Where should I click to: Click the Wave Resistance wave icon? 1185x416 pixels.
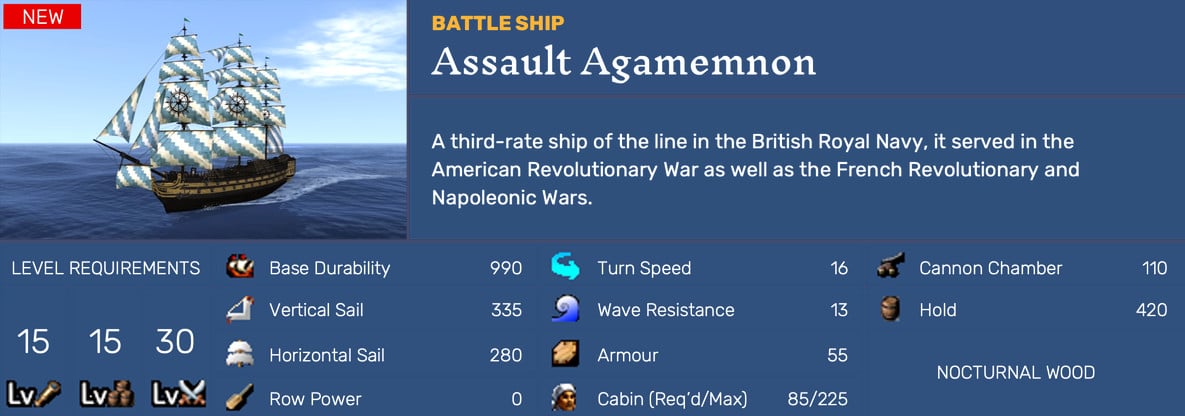point(566,310)
